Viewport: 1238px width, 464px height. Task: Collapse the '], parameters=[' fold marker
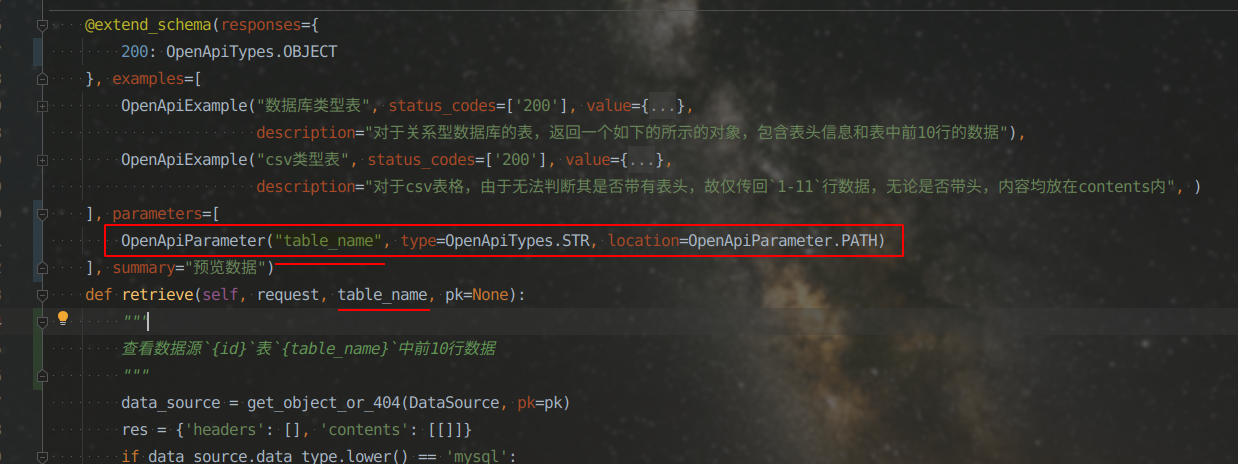point(41,213)
